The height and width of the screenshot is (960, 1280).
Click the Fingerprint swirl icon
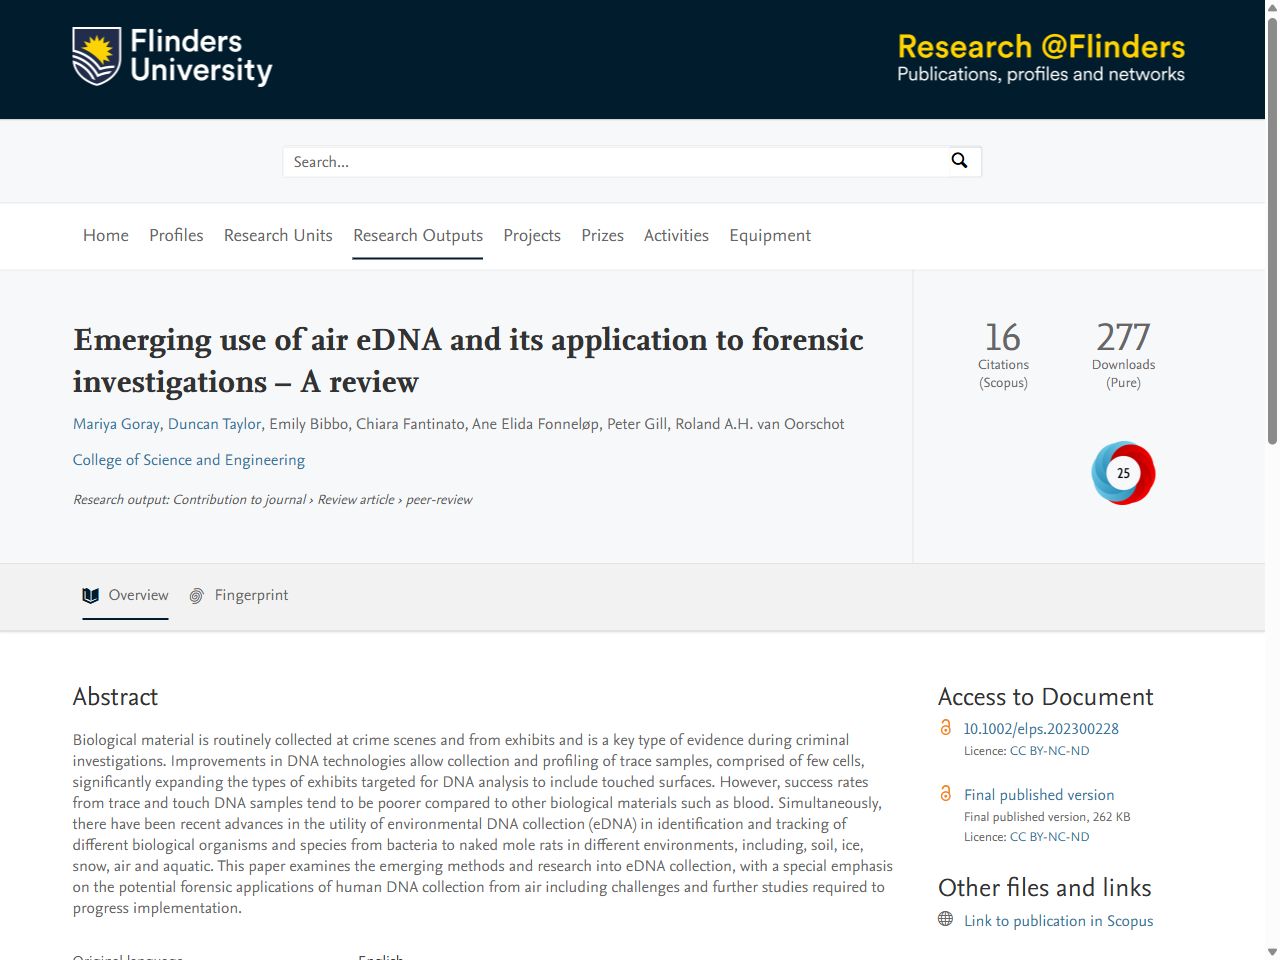click(197, 596)
